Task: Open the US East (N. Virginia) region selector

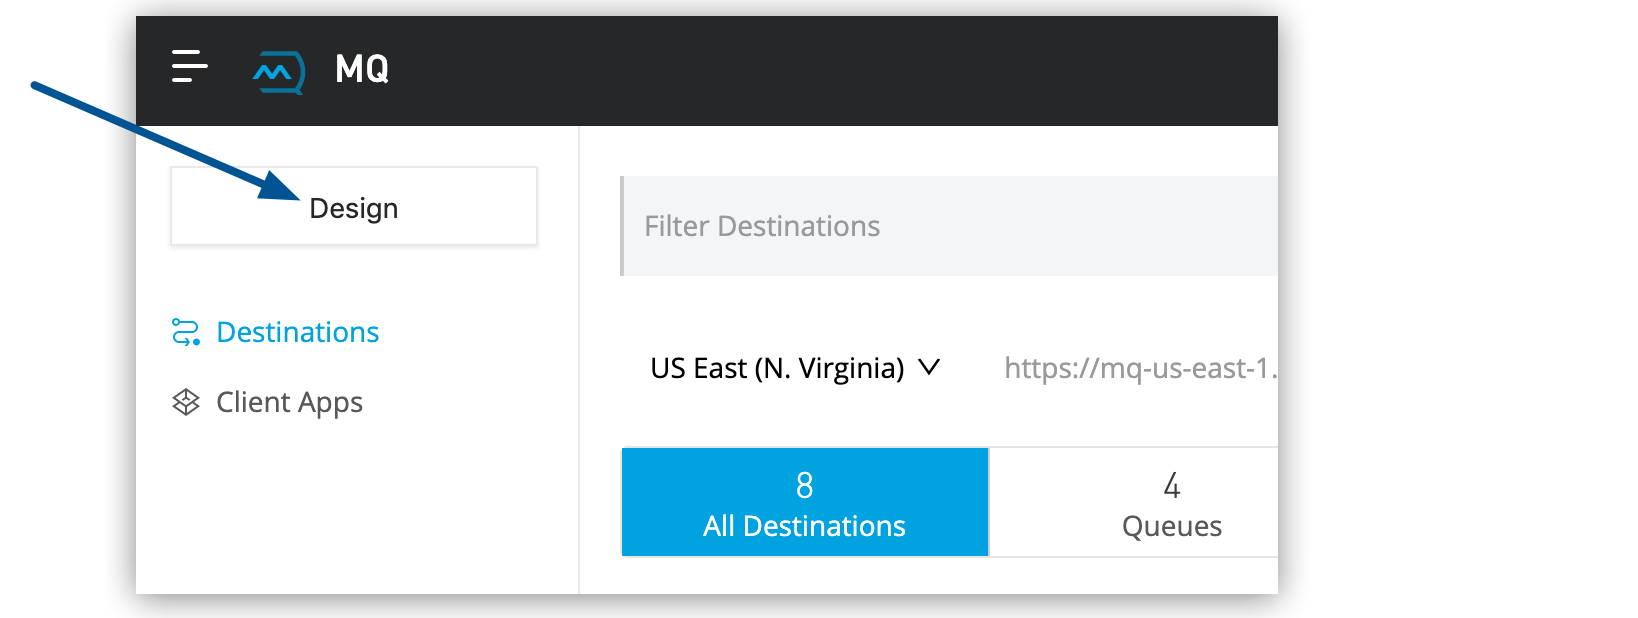Action: (x=777, y=368)
